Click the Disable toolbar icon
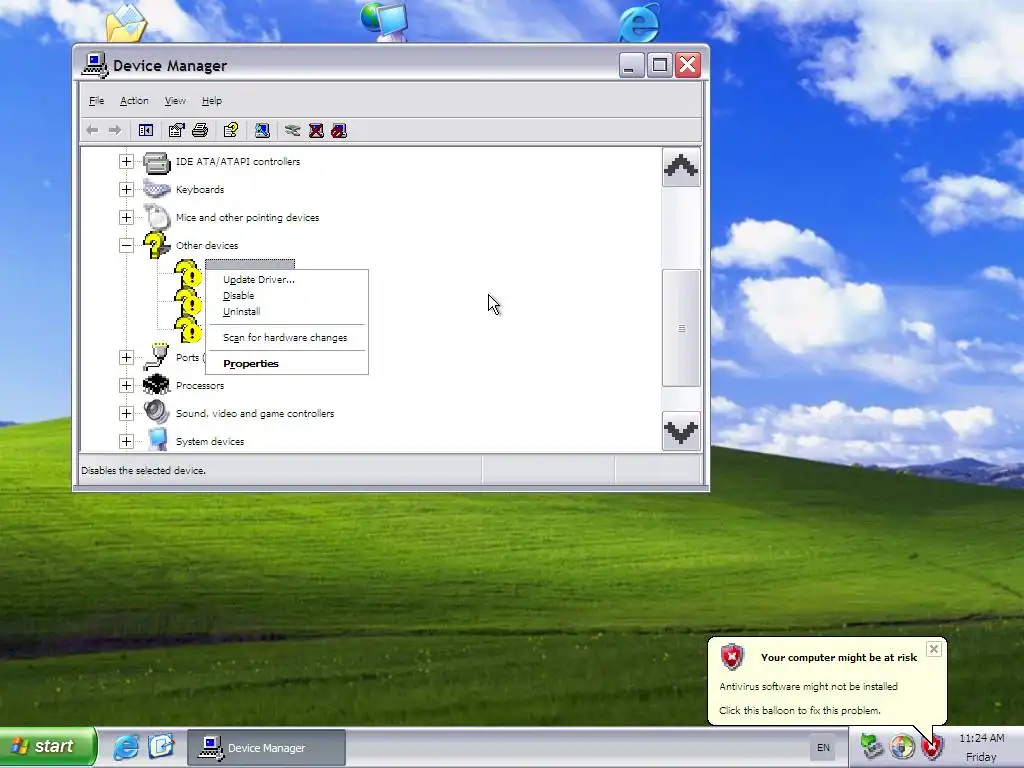The width and height of the screenshot is (1024, 768). click(339, 131)
